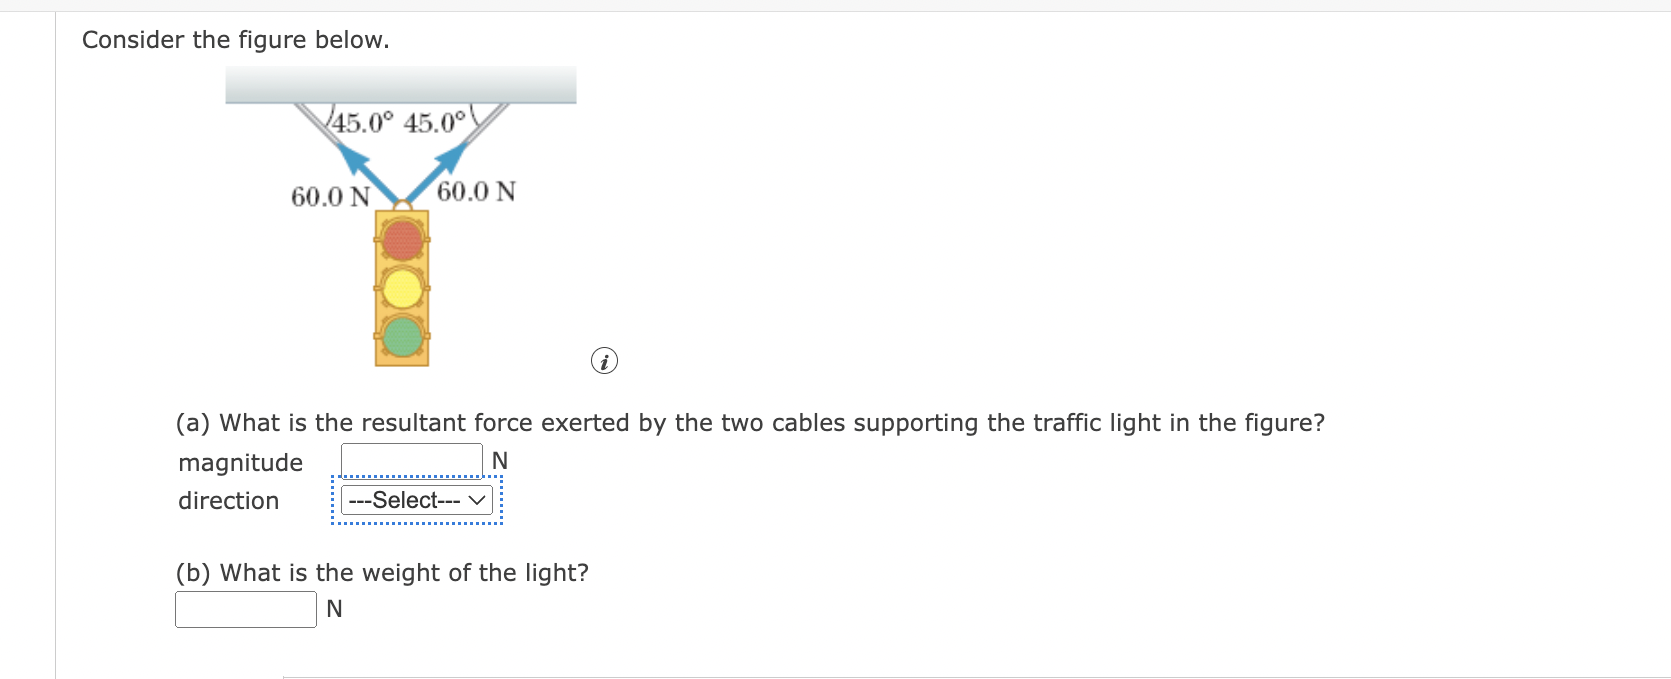Click the info icon beside the figure
Image resolution: width=1671 pixels, height=679 pixels.
[x=604, y=361]
